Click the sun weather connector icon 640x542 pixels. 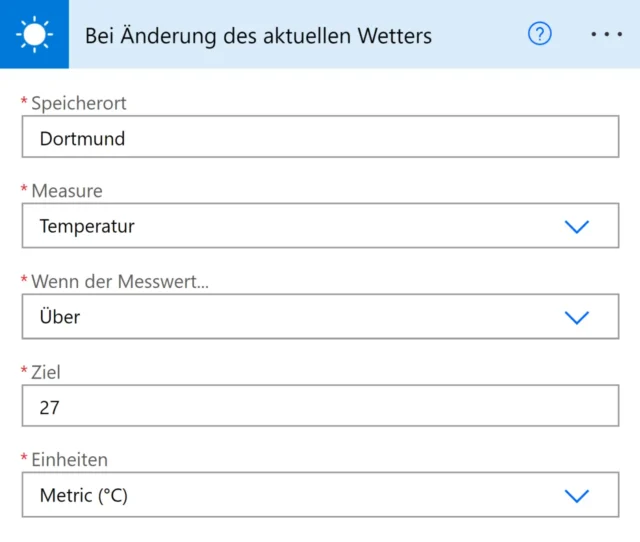[34, 35]
